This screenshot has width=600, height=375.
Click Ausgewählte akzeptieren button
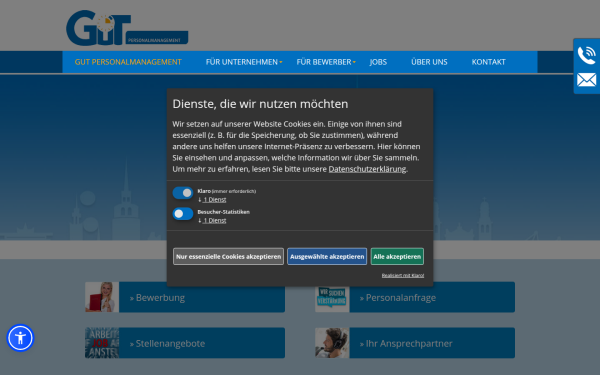pos(327,256)
